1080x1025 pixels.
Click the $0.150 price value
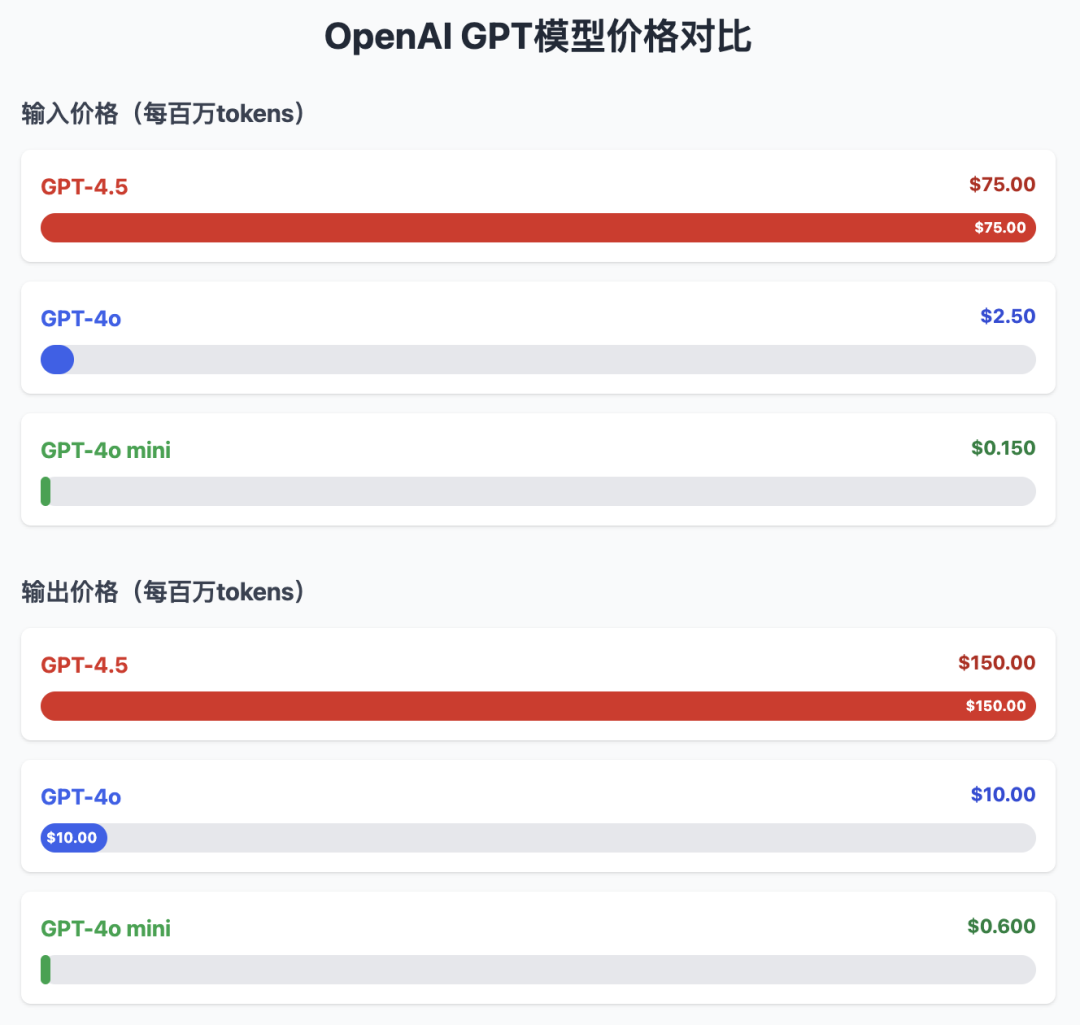[1003, 448]
